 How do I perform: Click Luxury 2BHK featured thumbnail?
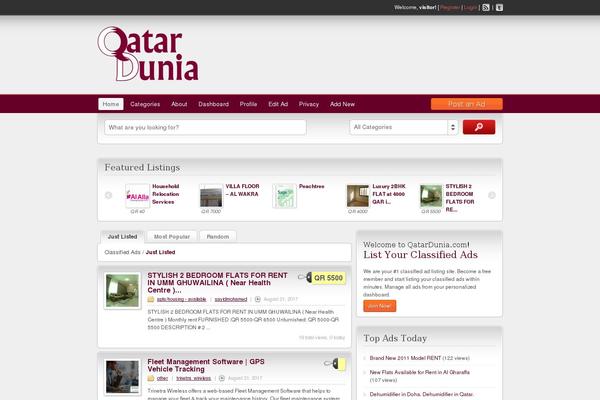pos(358,196)
